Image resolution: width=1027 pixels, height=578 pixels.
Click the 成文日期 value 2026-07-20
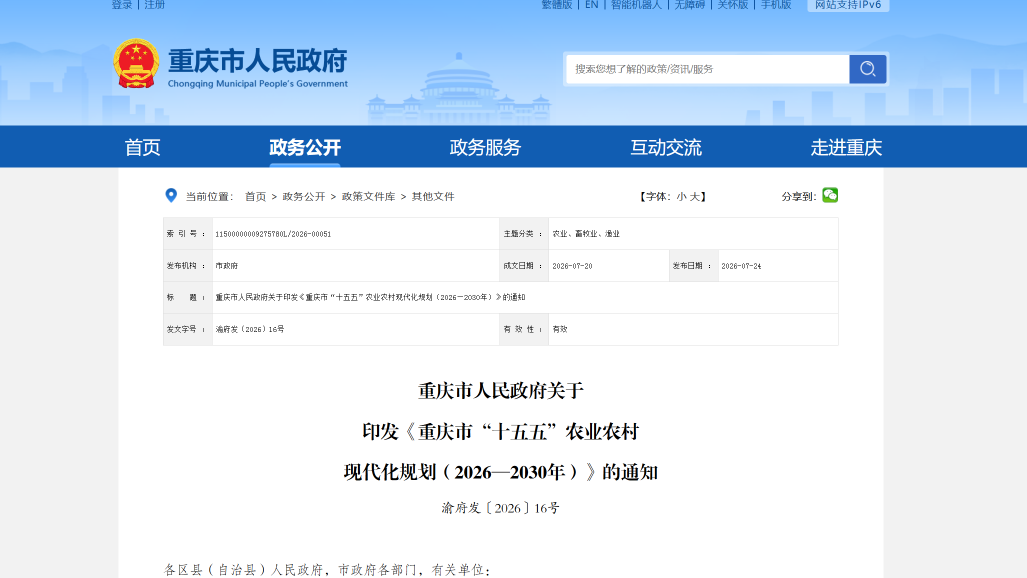pyautogui.click(x=572, y=266)
